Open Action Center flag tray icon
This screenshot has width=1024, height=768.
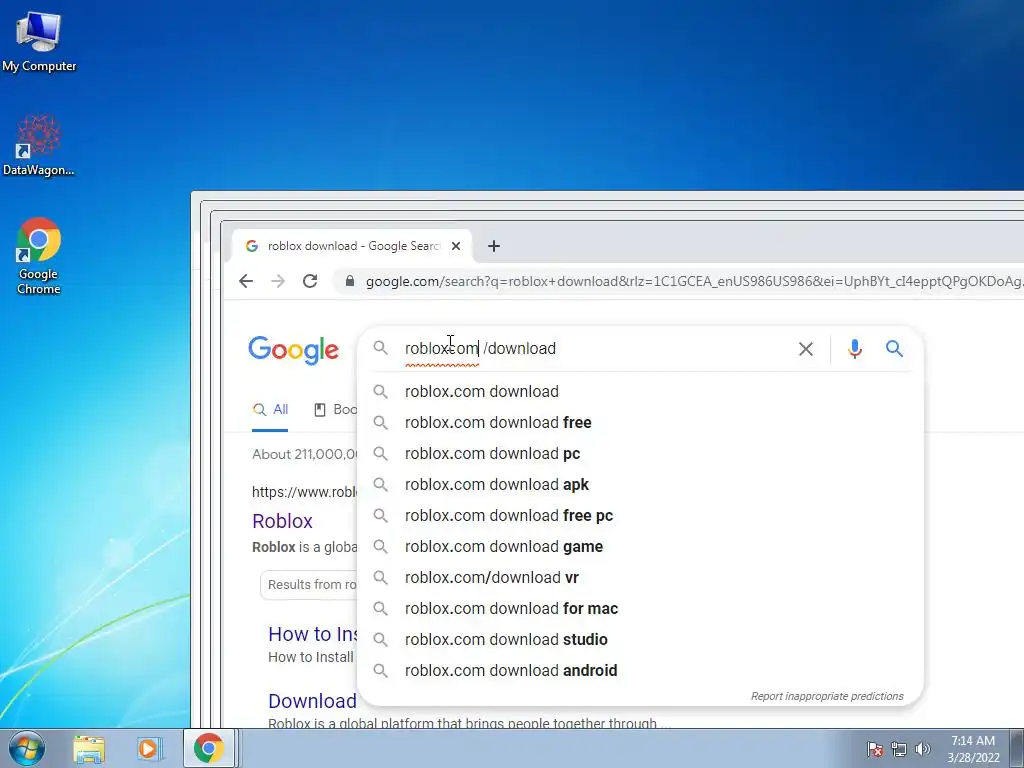[875, 749]
